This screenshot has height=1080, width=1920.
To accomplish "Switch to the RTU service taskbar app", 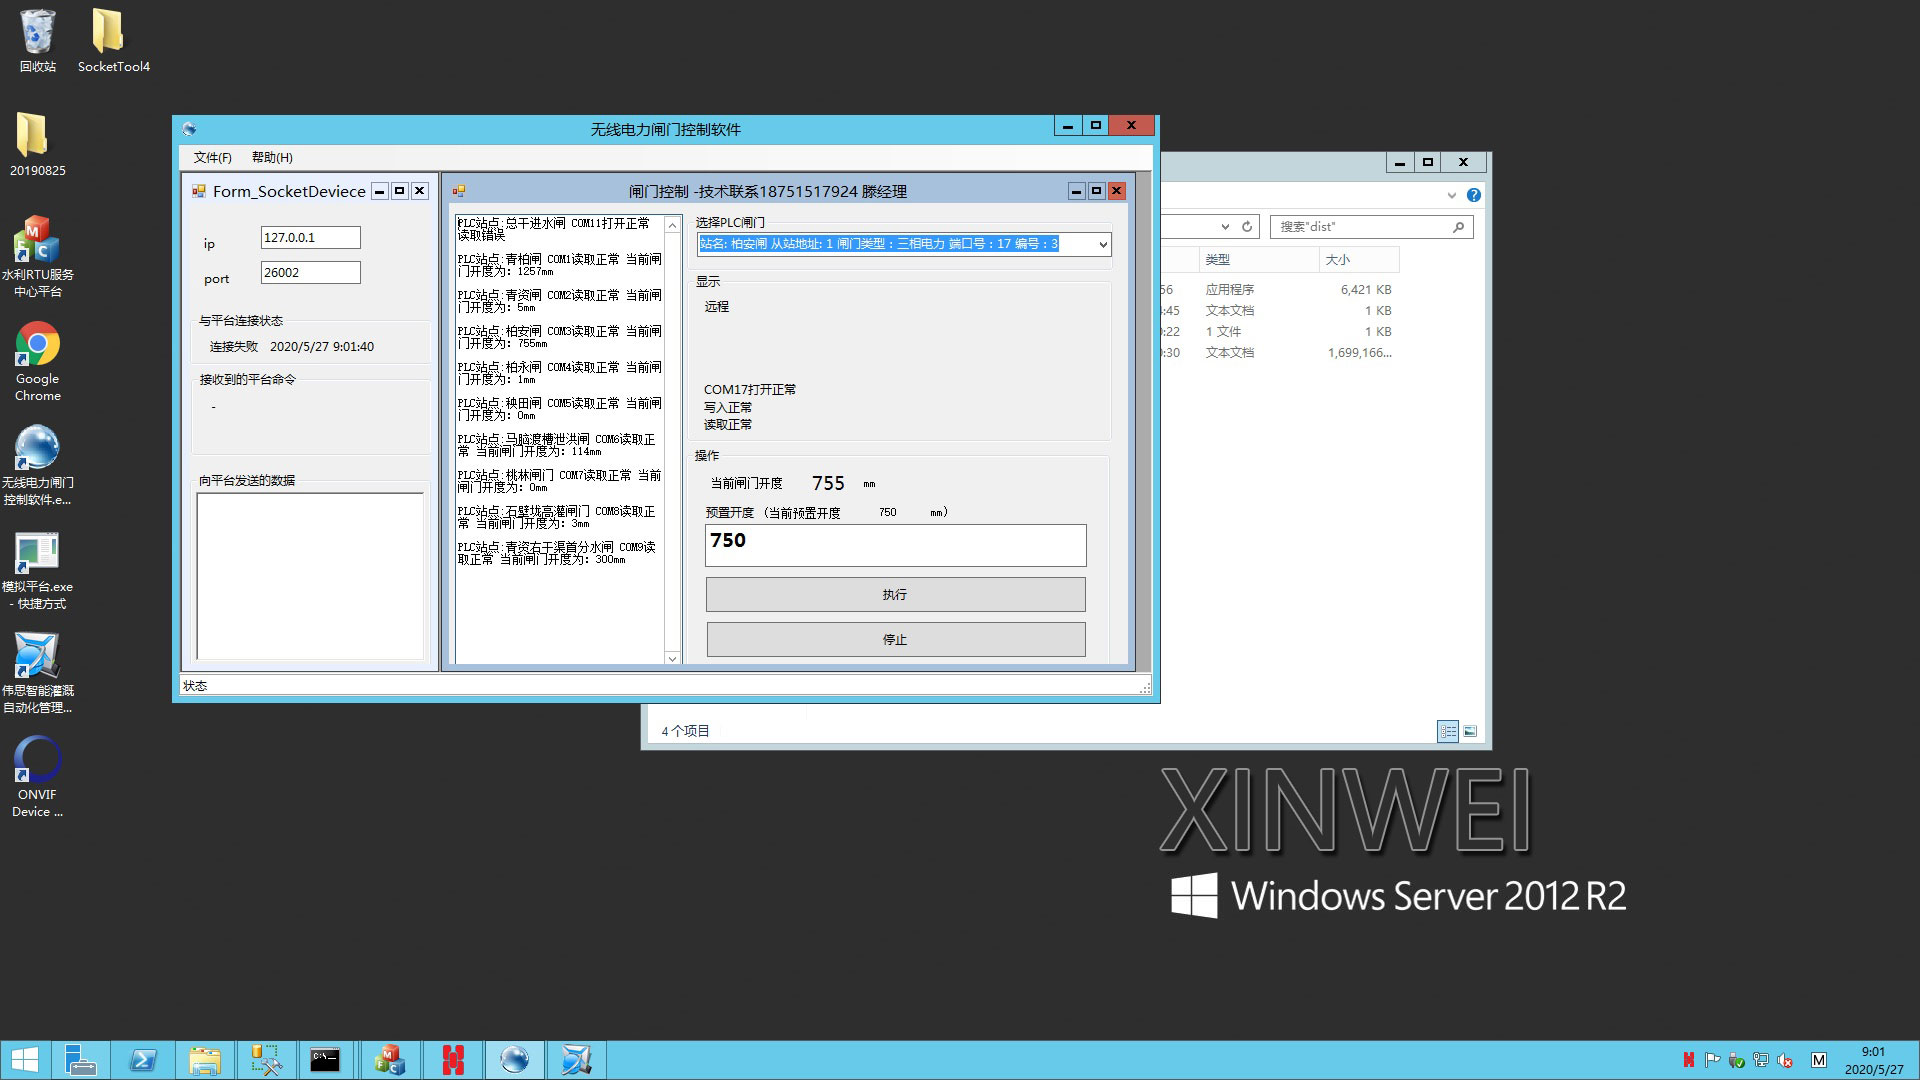I will point(389,1060).
